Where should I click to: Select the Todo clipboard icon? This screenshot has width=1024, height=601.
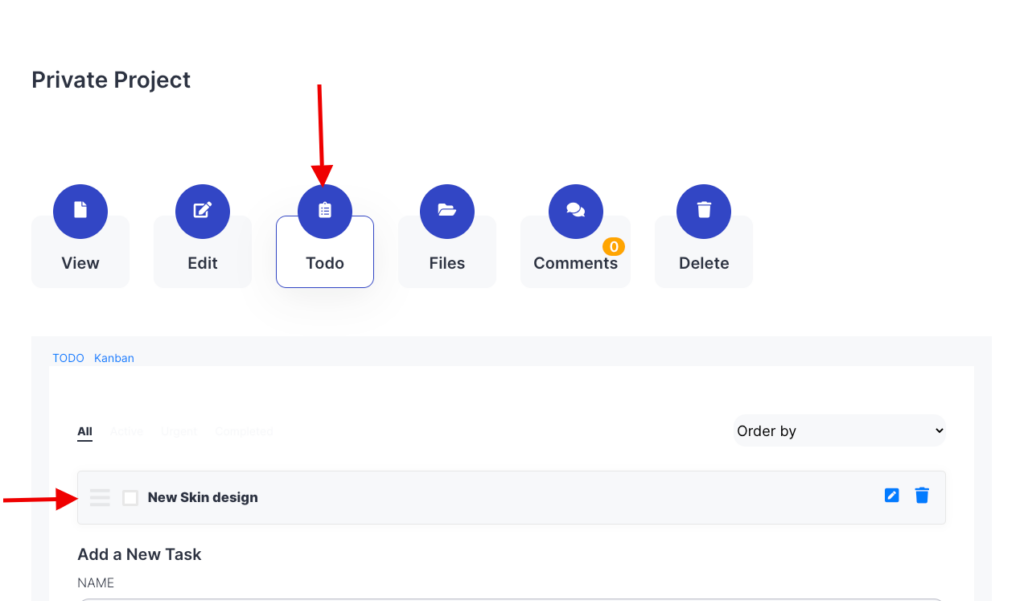tap(325, 211)
